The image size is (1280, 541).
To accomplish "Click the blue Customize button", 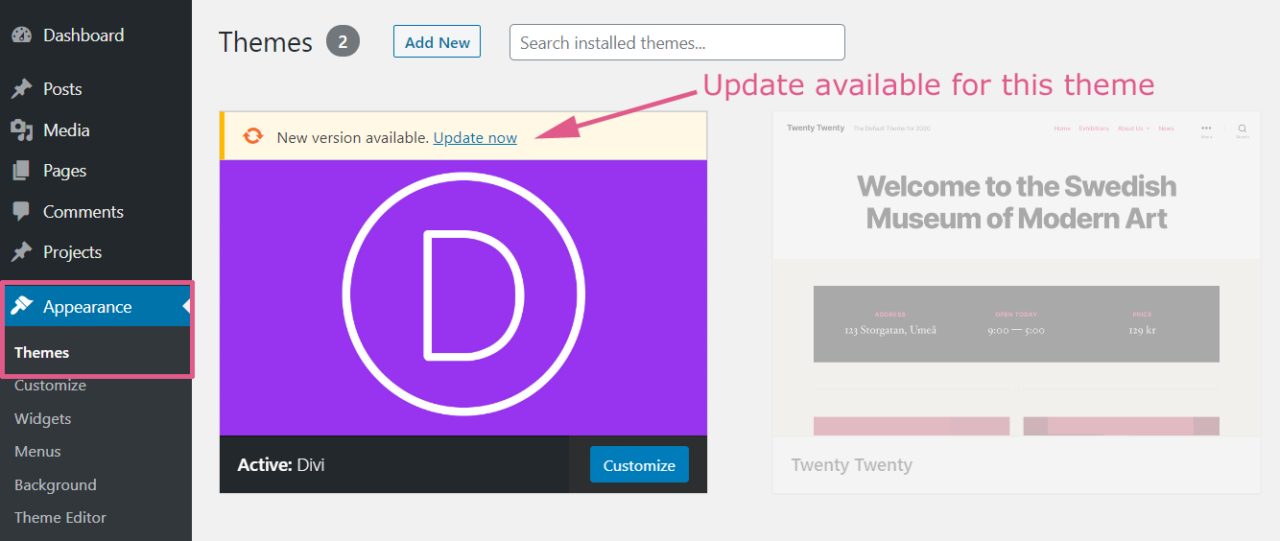I will [x=639, y=465].
